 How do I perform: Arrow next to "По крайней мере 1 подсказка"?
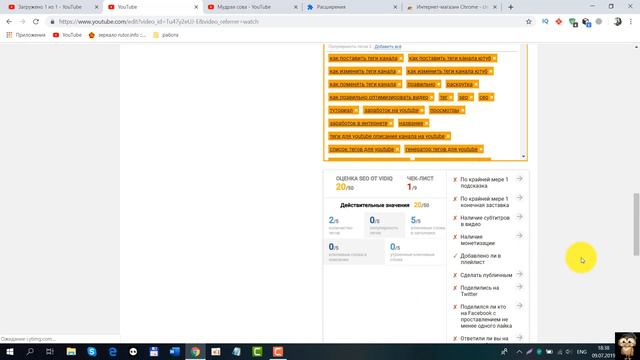pos(519,179)
